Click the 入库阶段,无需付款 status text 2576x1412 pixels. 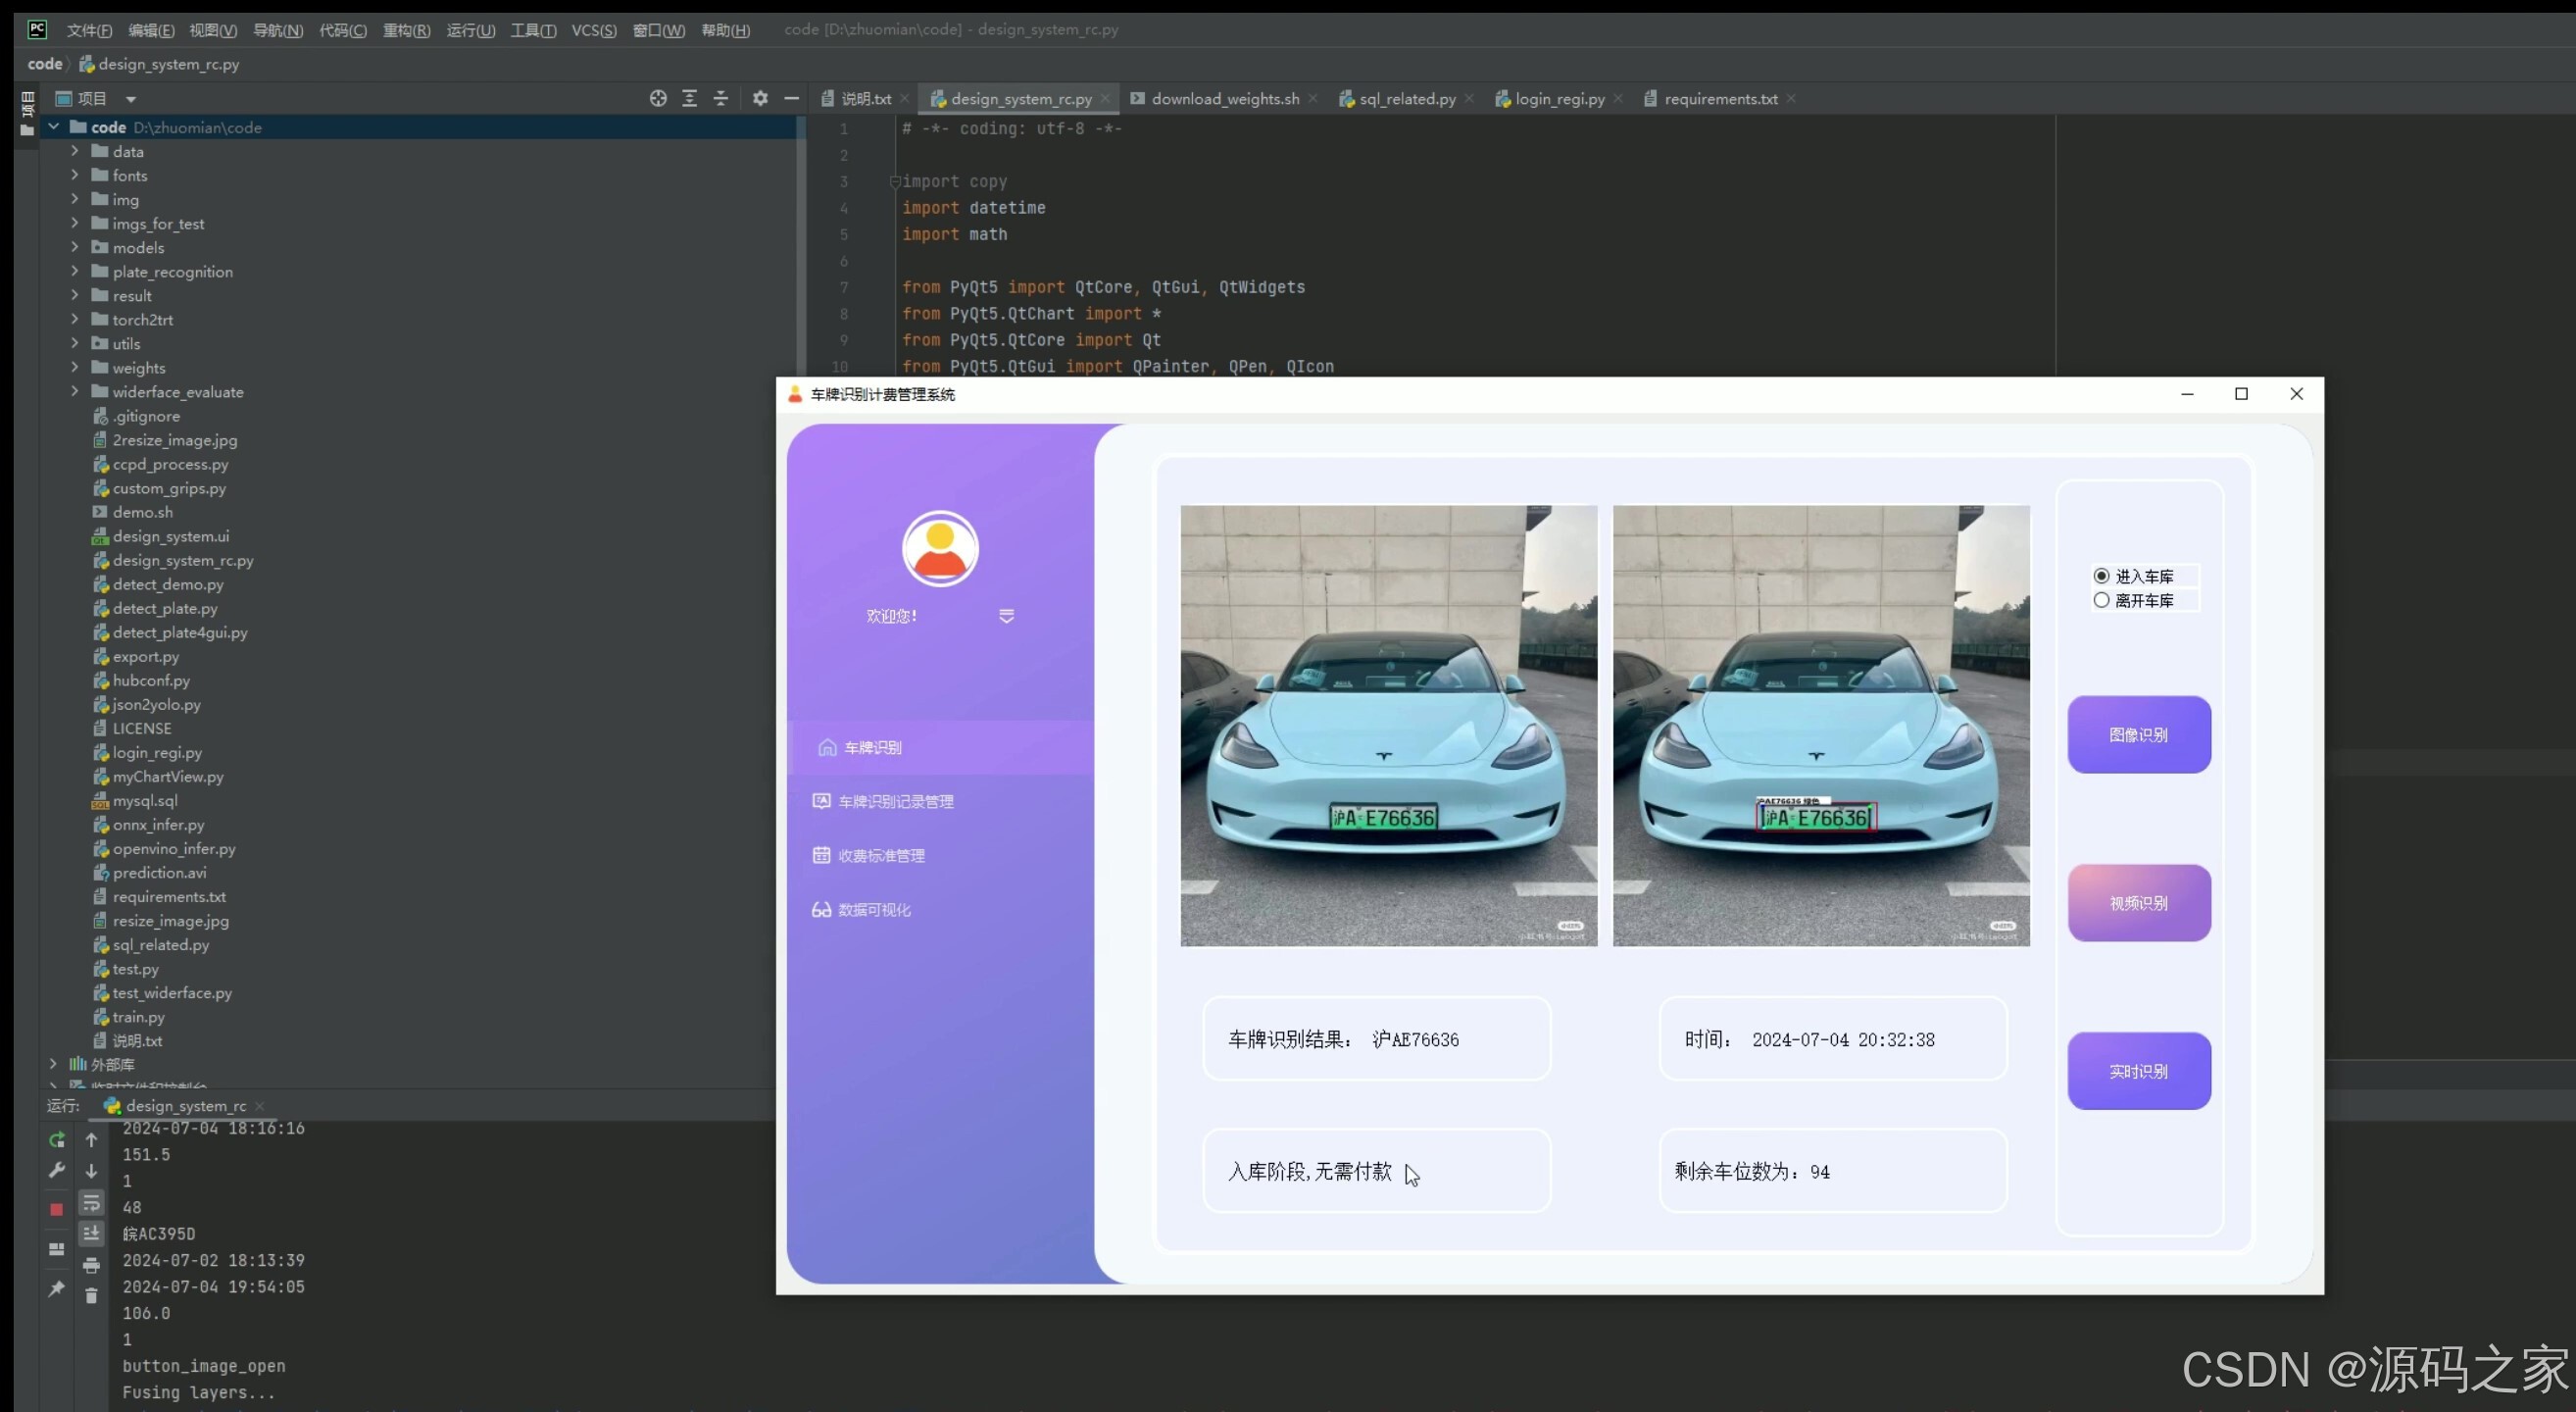pyautogui.click(x=1310, y=1171)
